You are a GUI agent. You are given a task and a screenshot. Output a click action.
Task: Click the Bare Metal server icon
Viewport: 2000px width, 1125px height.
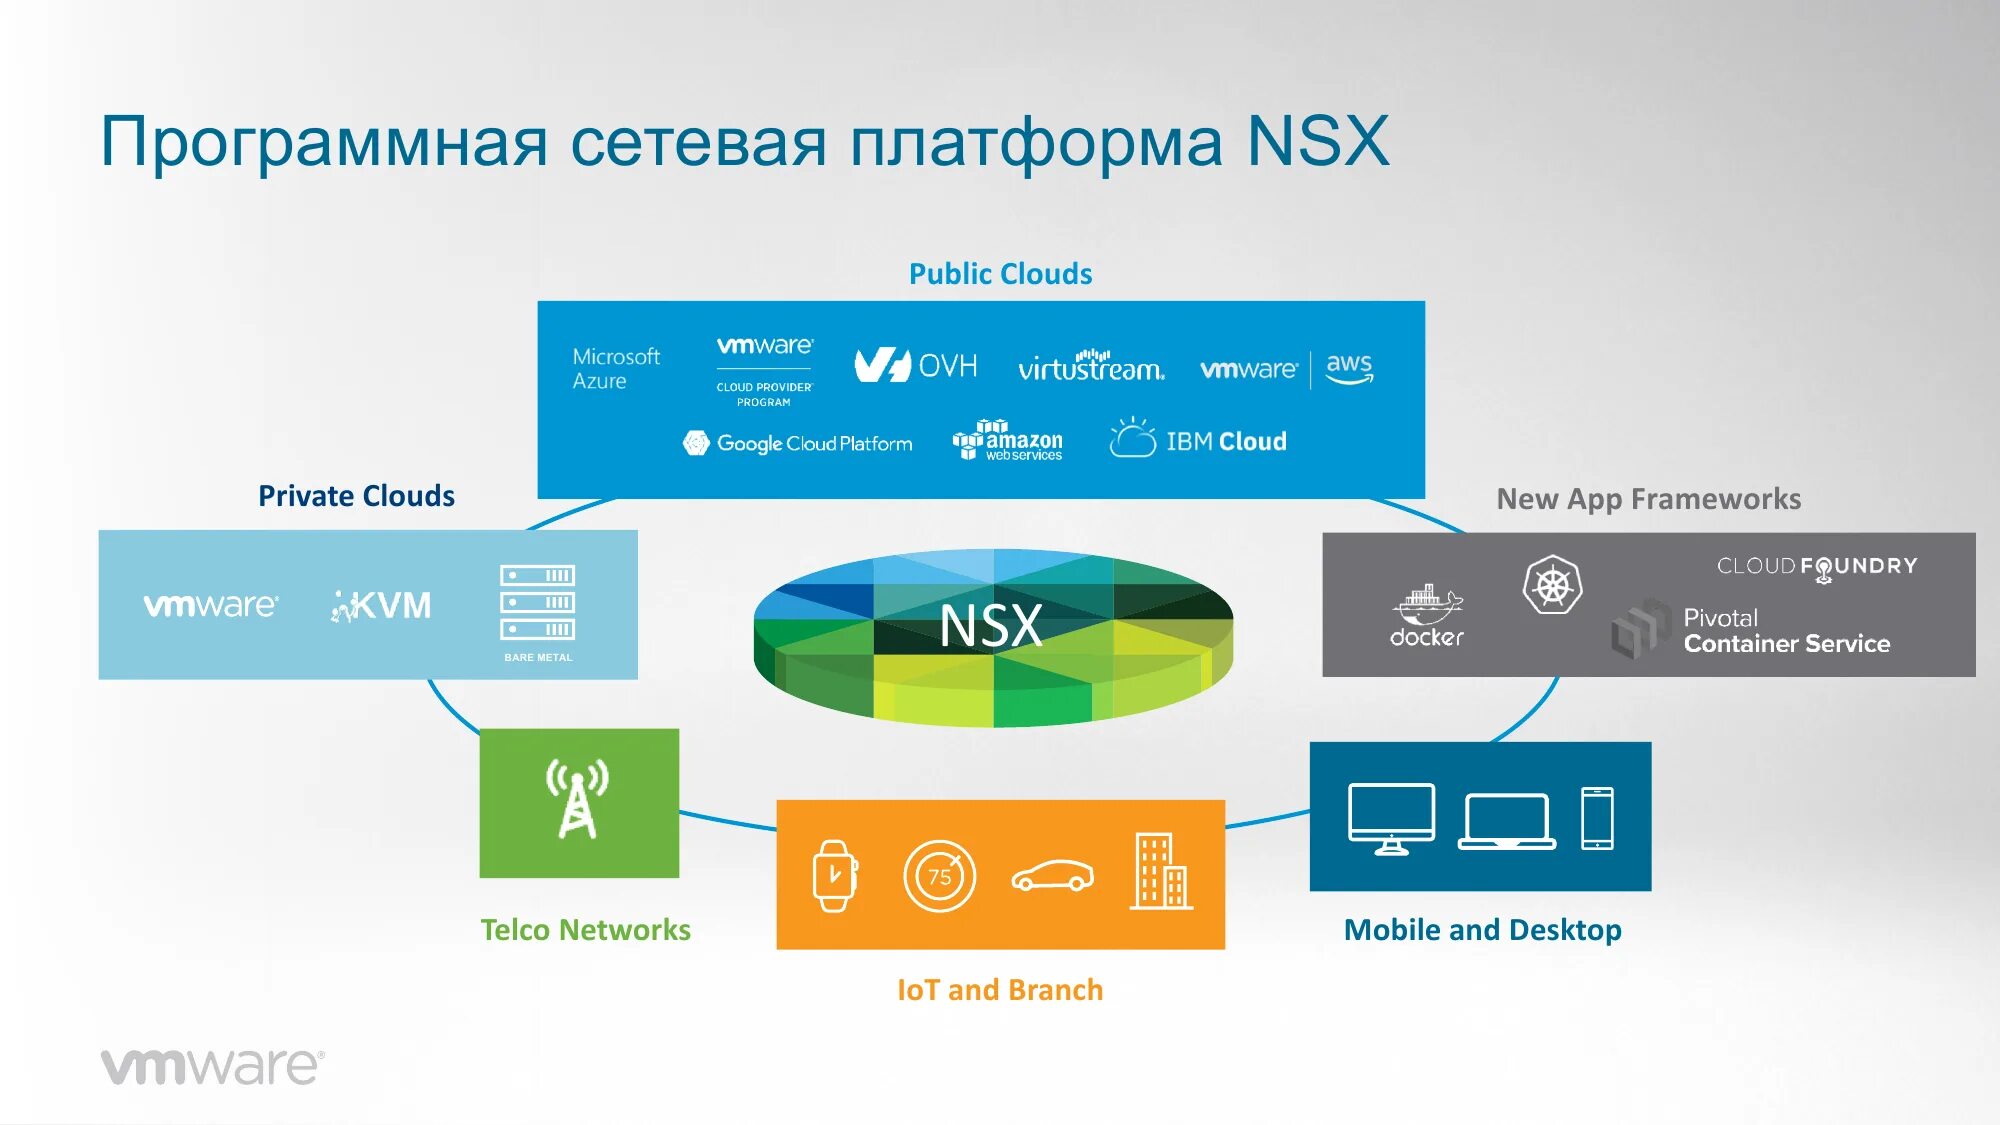[x=537, y=604]
